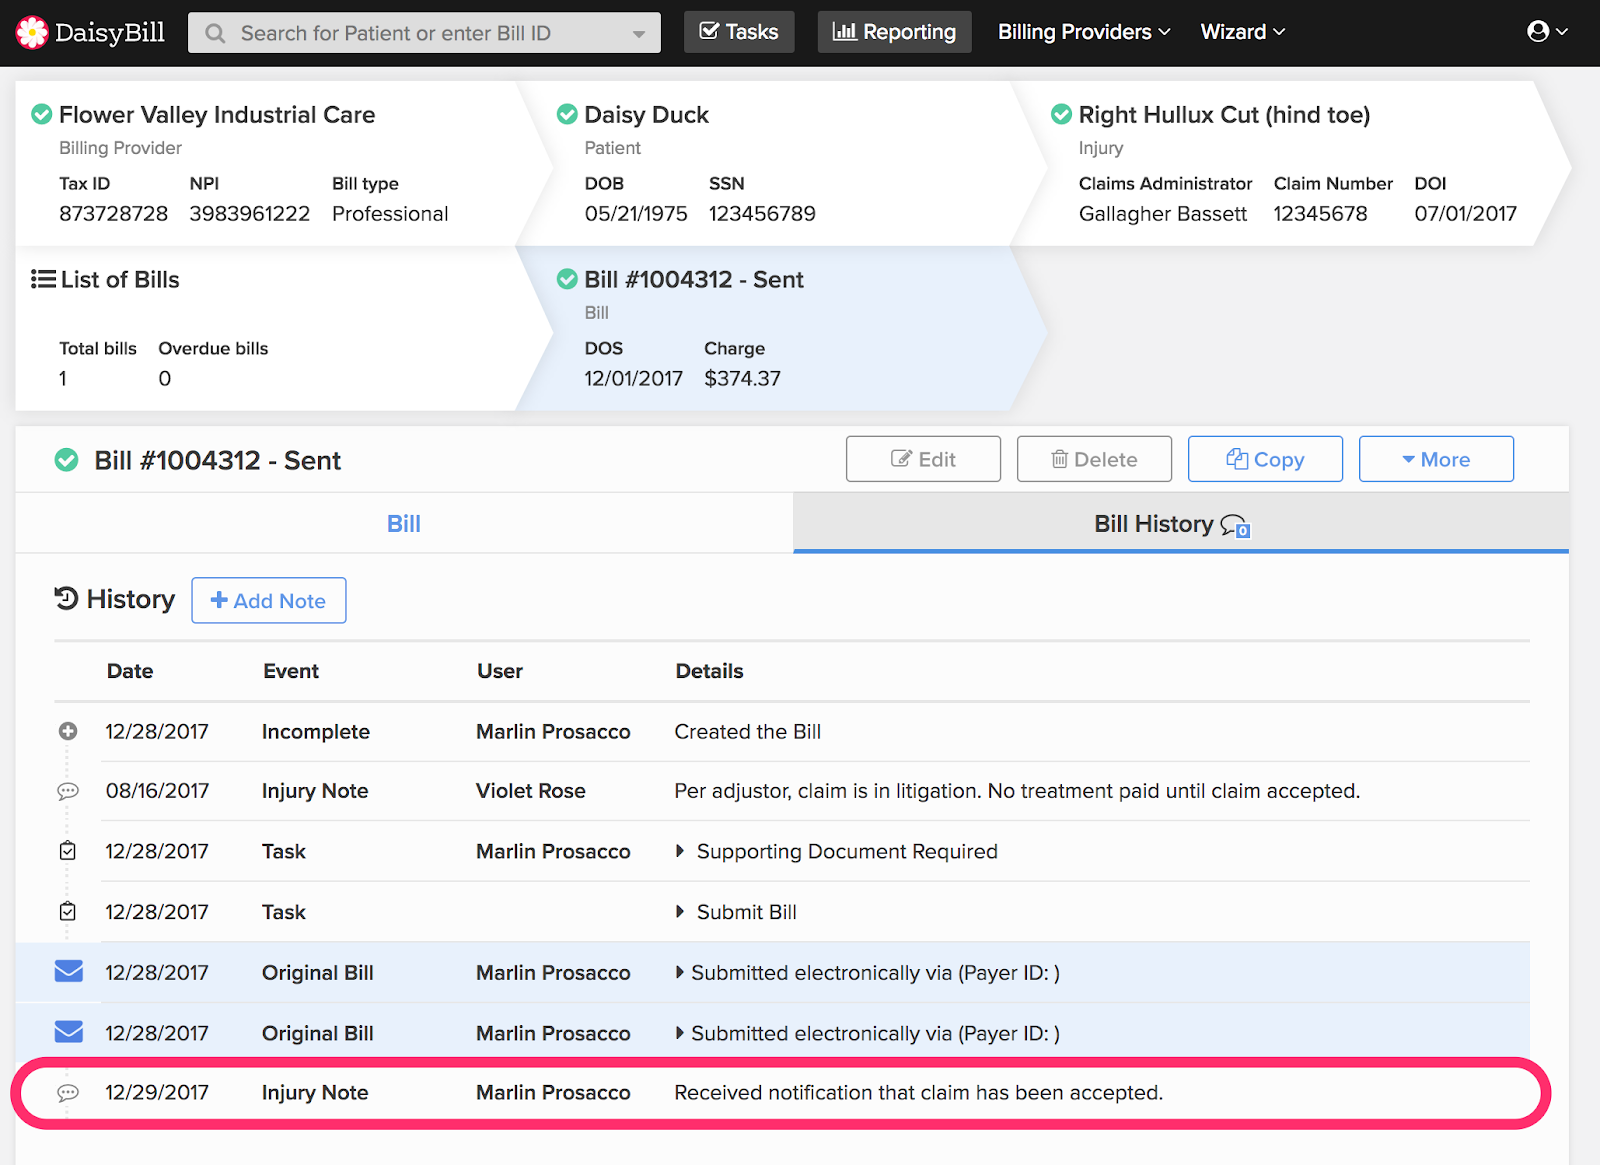Click the SSN value 123456789
Image resolution: width=1600 pixels, height=1165 pixels.
[763, 213]
